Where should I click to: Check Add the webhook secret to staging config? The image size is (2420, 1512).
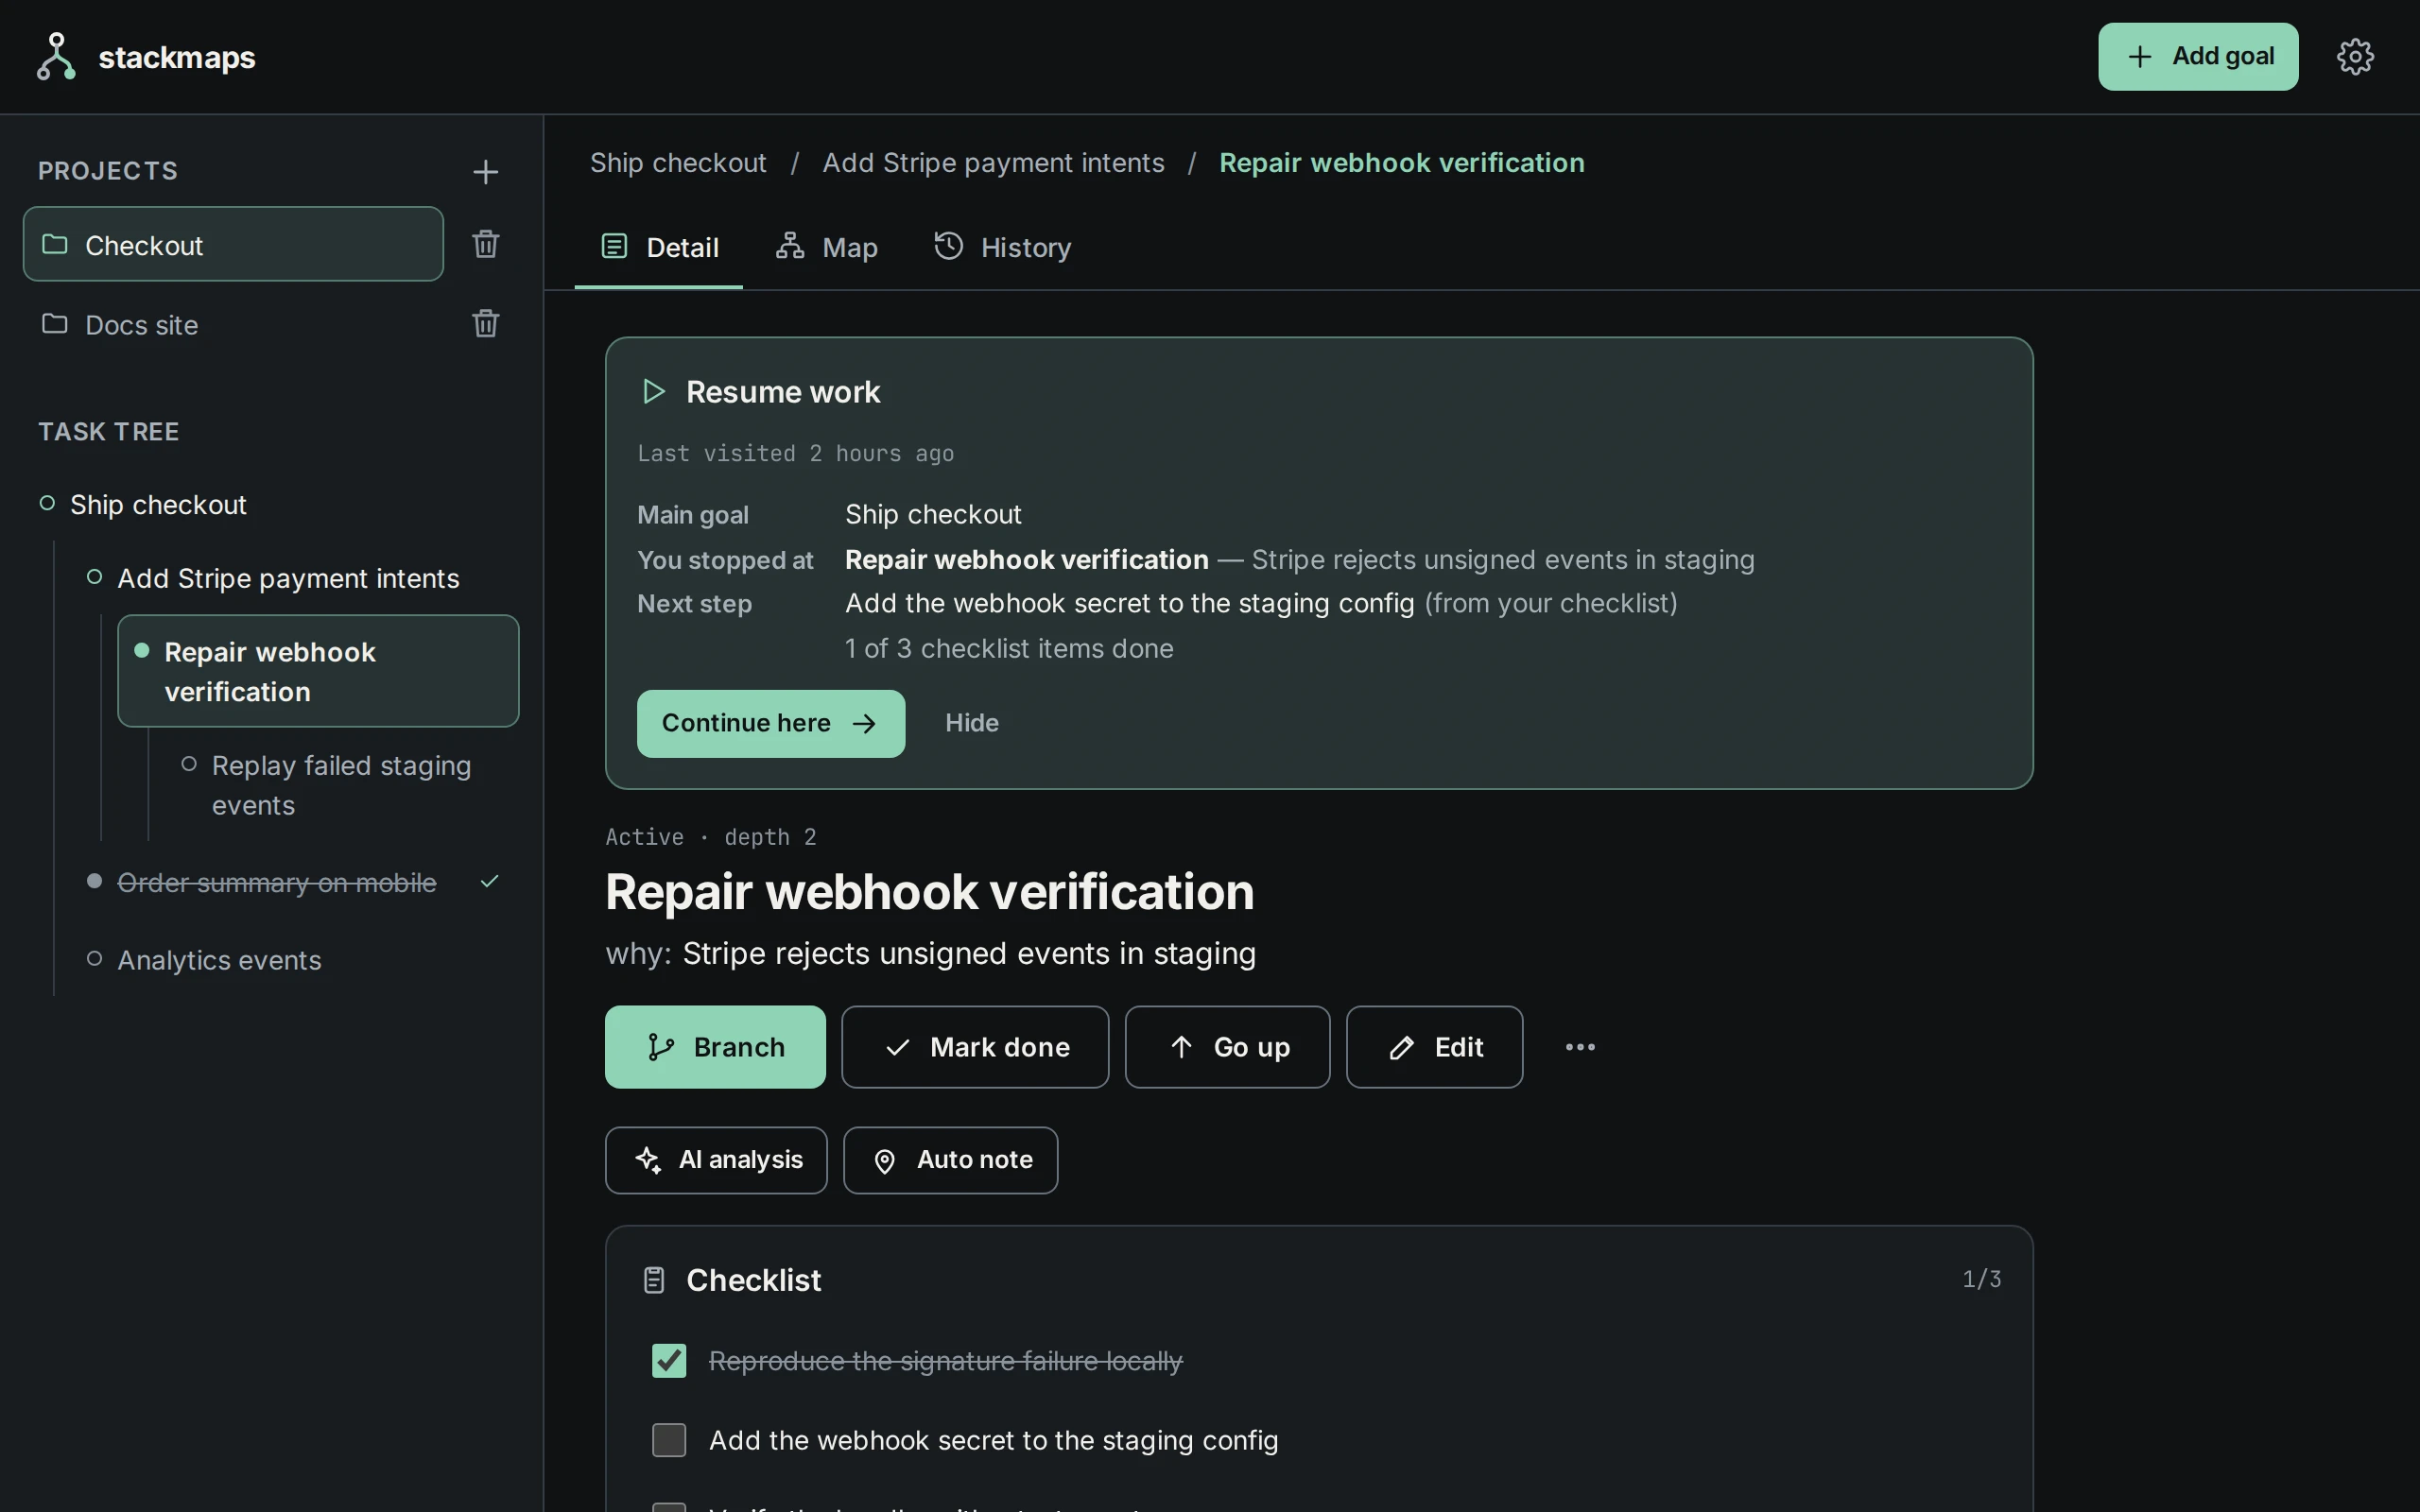[669, 1440]
